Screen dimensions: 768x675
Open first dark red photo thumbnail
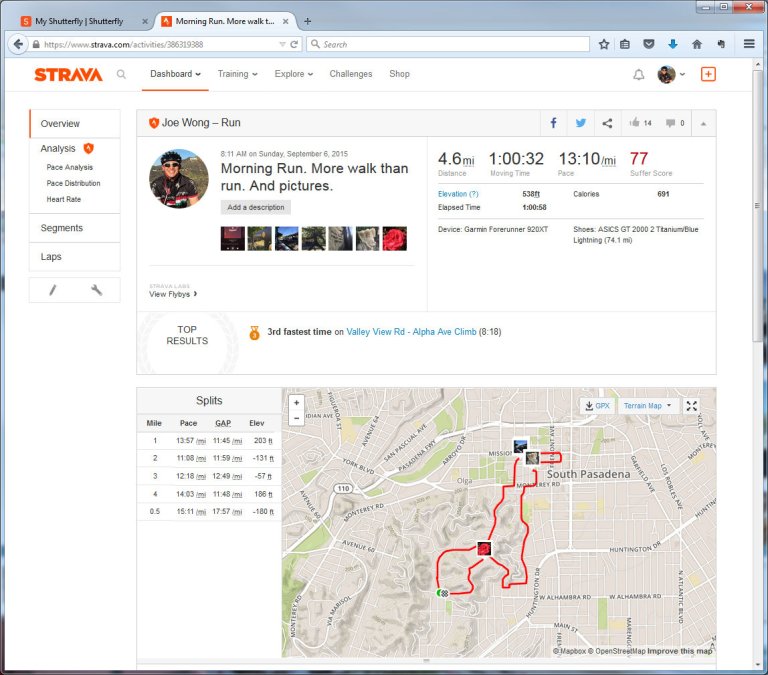[233, 239]
